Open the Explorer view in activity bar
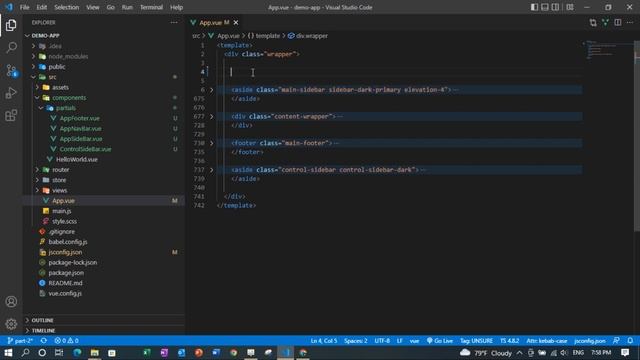The height and width of the screenshot is (360, 640). pyautogui.click(x=11, y=25)
